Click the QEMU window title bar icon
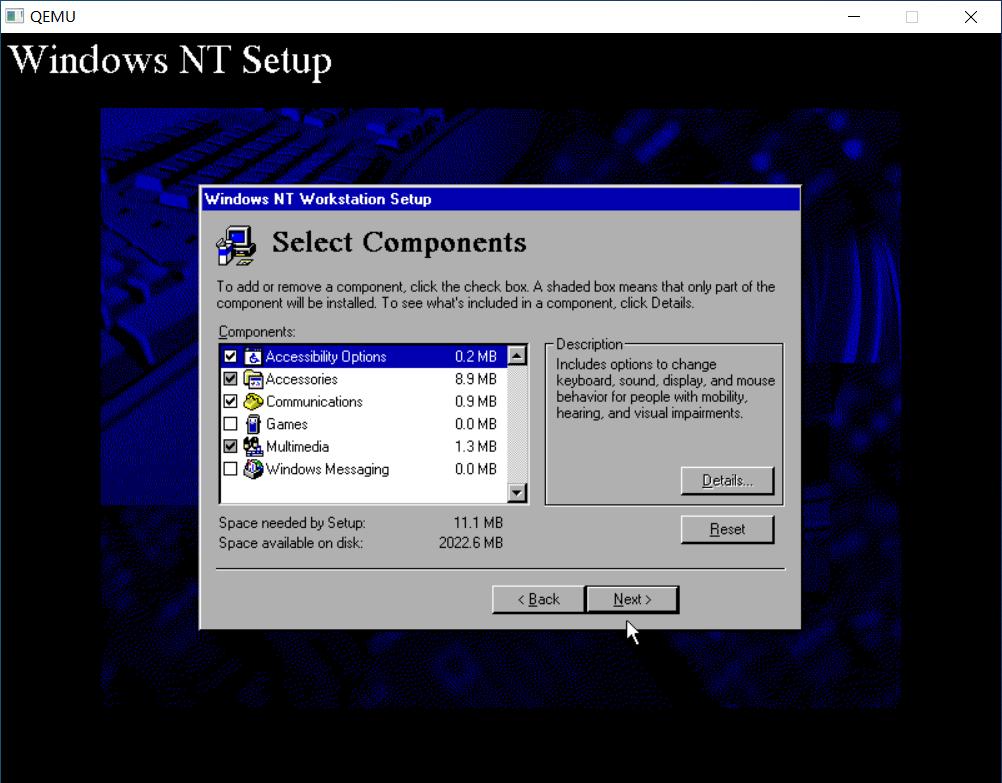Screen dimensions: 1002x783 [15, 16]
